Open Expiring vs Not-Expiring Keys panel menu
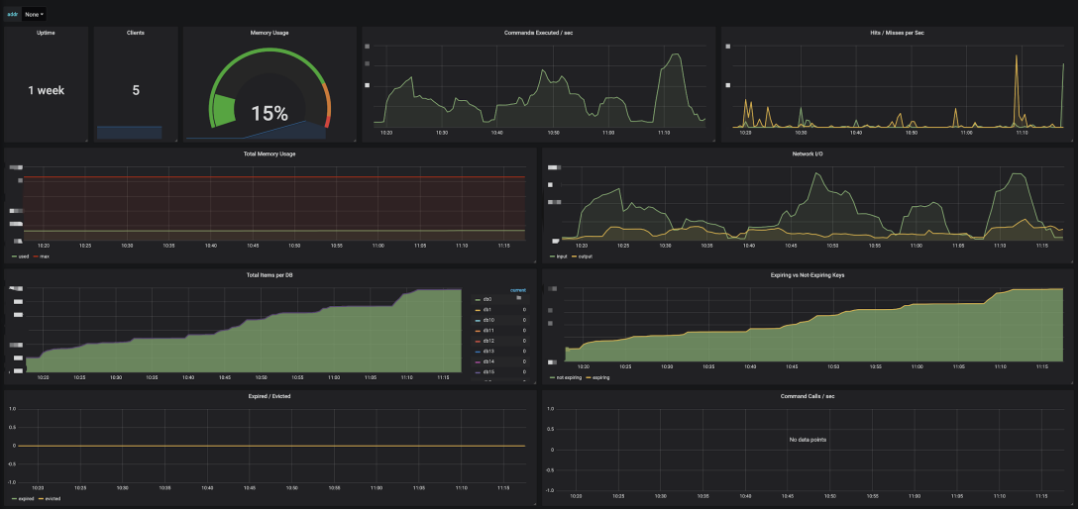 pyautogui.click(x=807, y=275)
